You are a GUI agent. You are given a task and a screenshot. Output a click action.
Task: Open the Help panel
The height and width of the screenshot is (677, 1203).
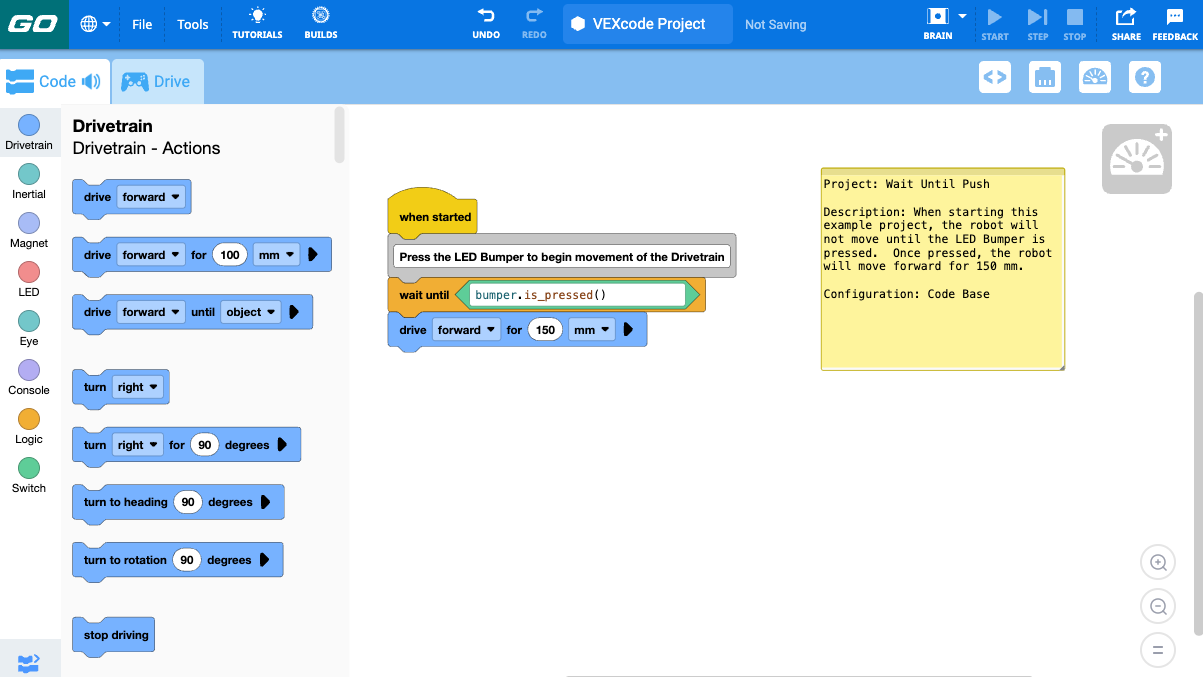(1144, 77)
